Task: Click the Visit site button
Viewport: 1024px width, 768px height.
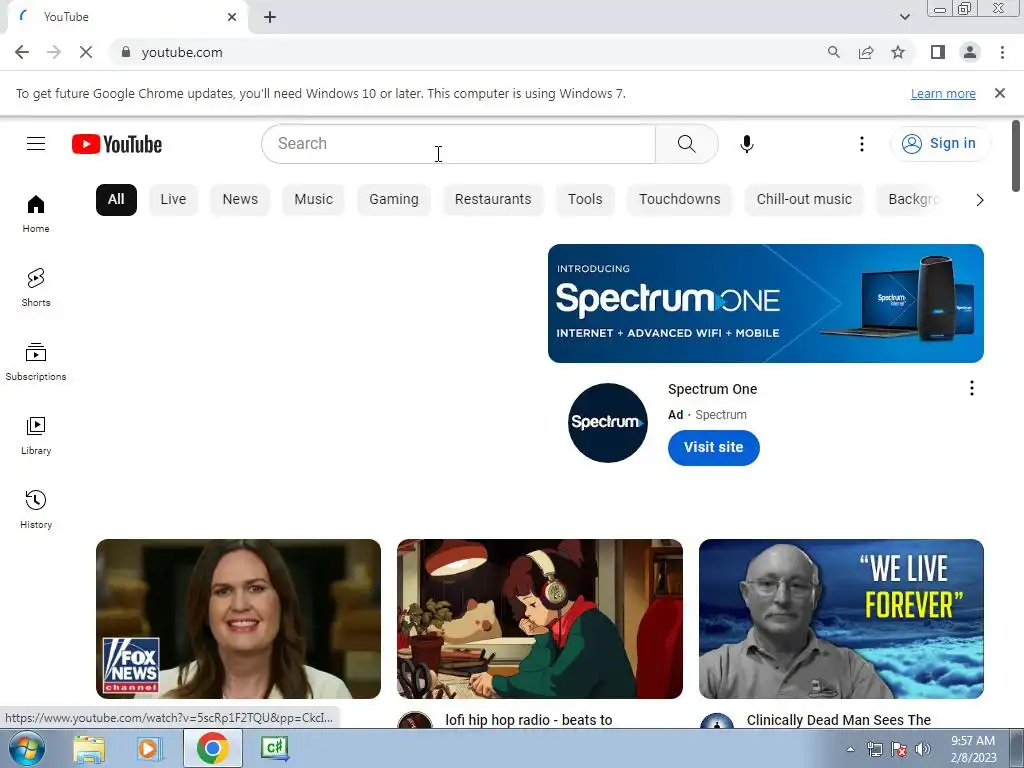Action: tap(713, 447)
